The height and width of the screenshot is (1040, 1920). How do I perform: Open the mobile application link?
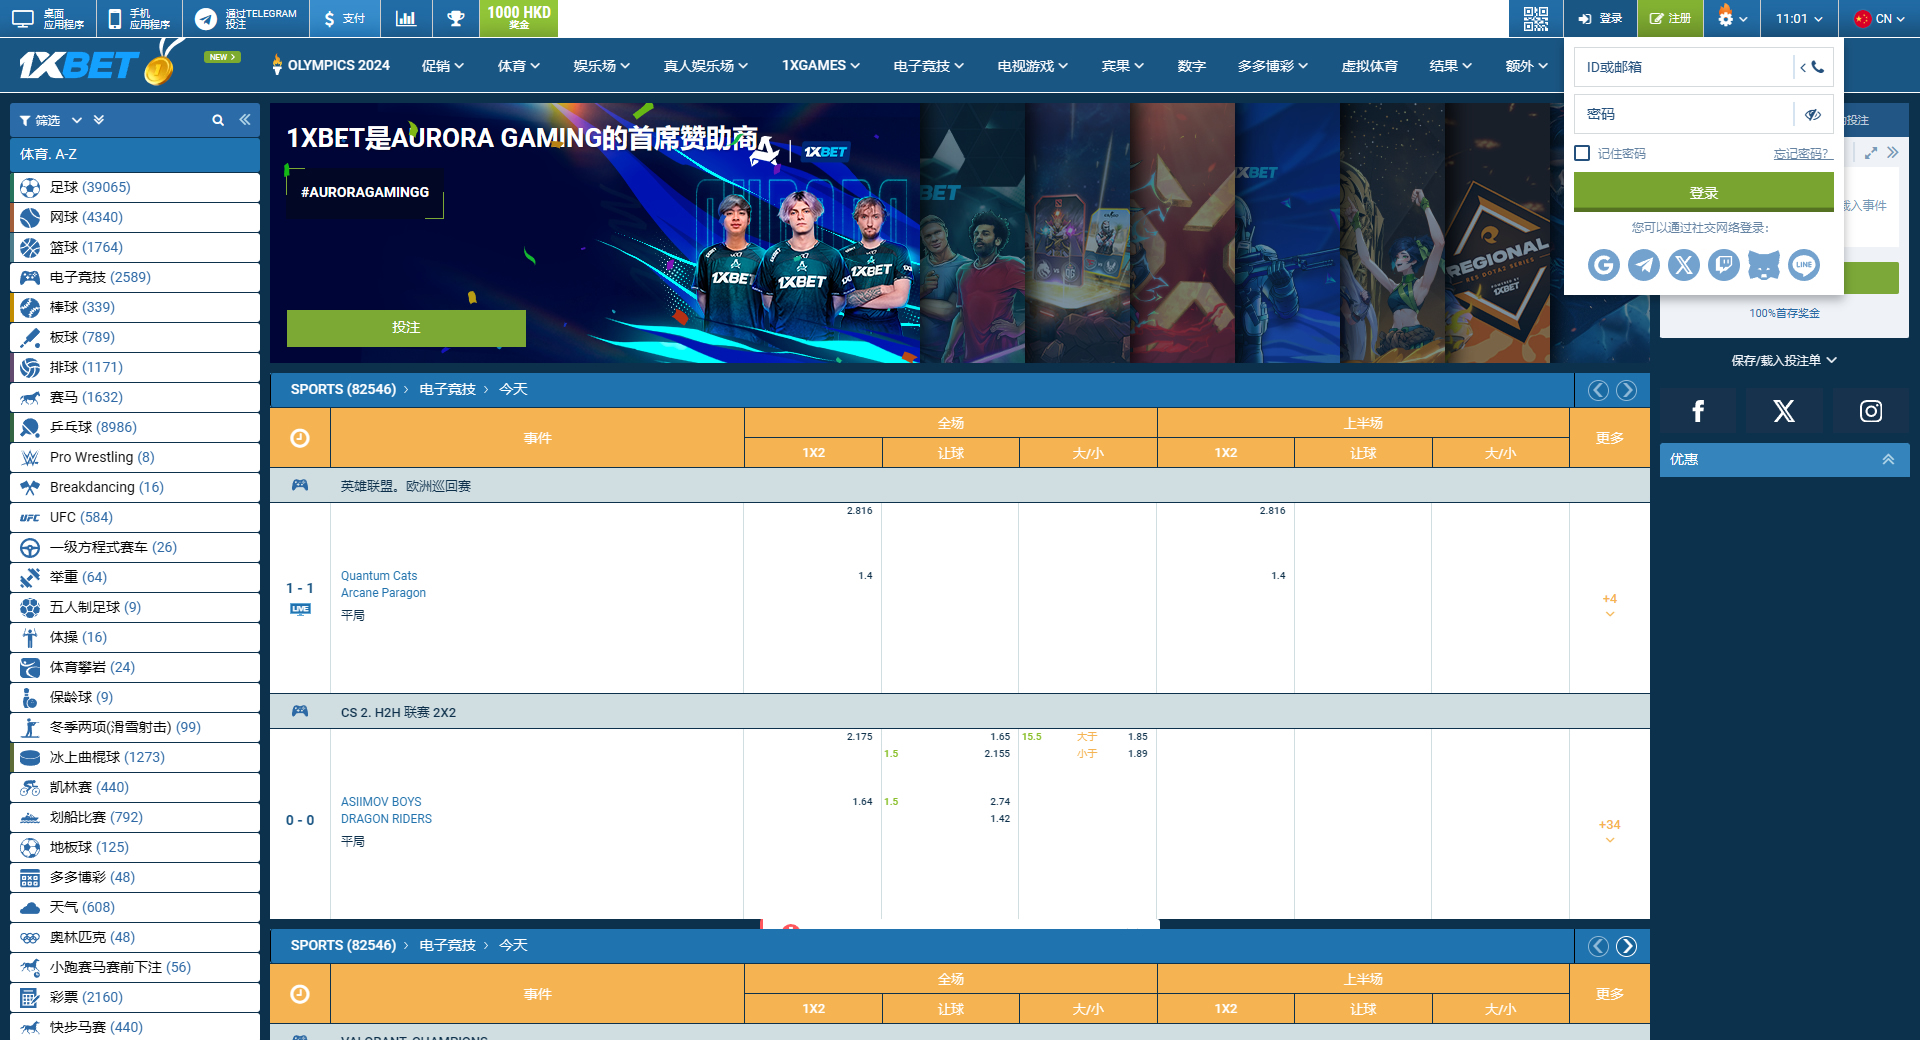point(139,18)
